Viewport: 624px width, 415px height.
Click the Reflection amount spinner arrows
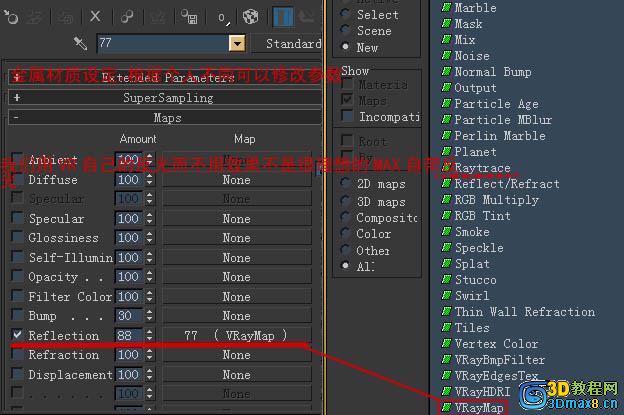tap(149, 335)
